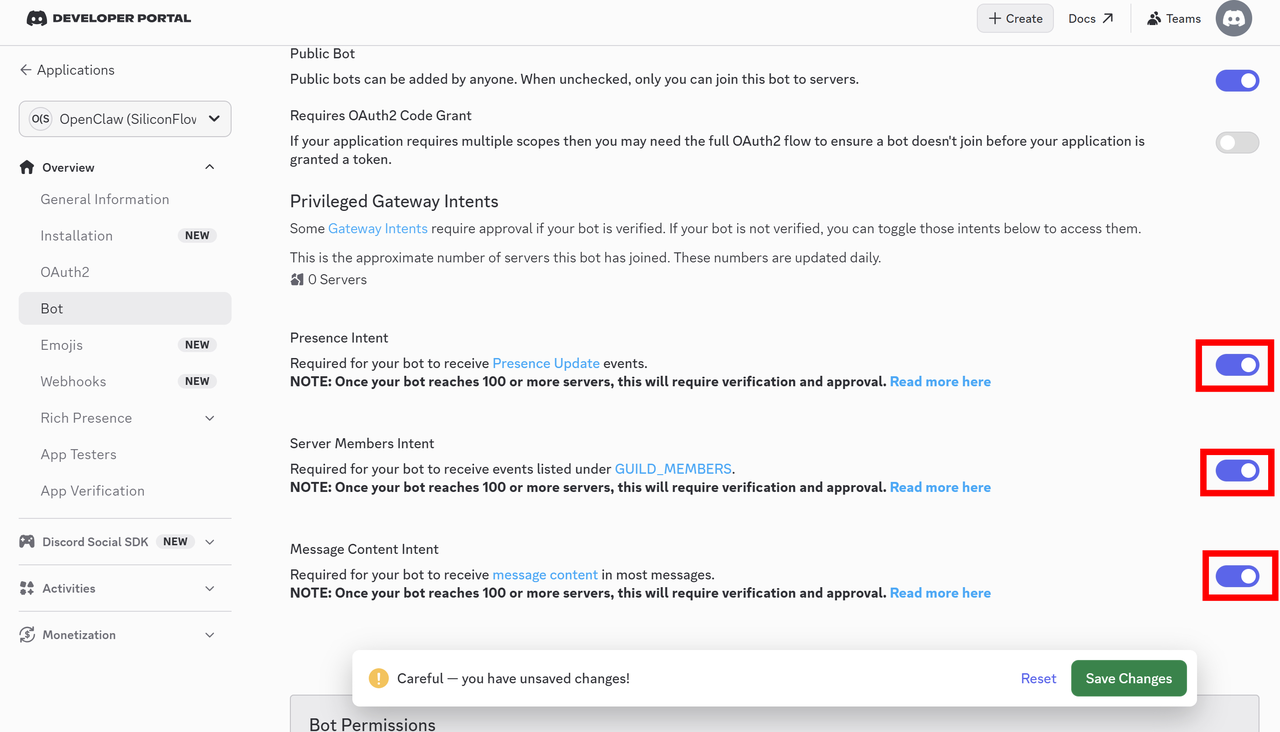Click the Monetization icon in sidebar
Viewport: 1280px width, 732px height.
coord(27,635)
